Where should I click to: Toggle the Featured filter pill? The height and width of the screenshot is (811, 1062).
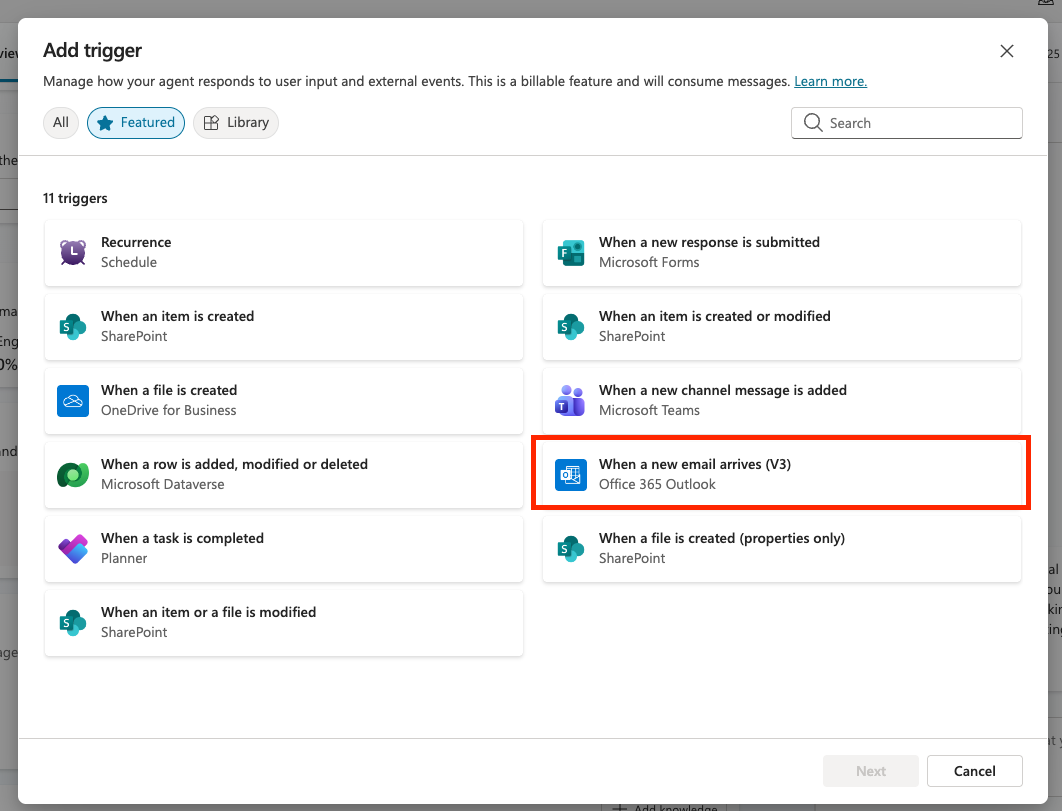135,122
